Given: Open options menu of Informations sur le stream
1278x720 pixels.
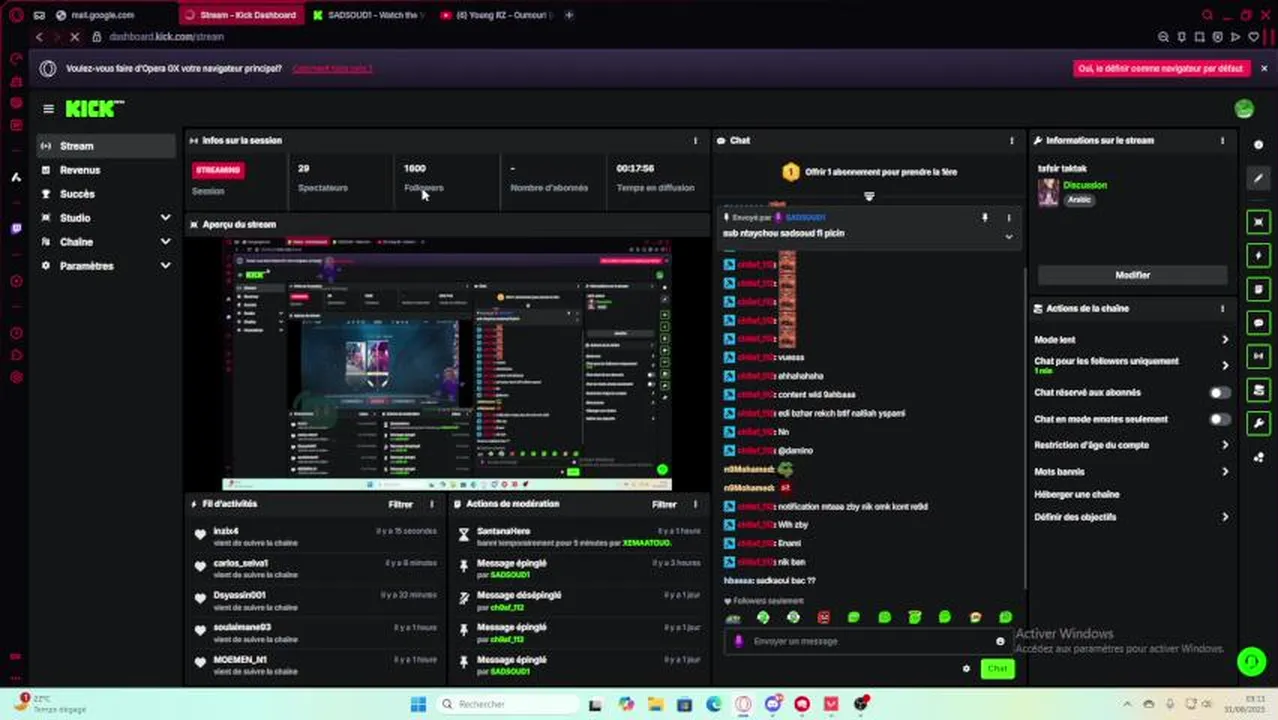Looking at the screenshot, I should [1222, 141].
